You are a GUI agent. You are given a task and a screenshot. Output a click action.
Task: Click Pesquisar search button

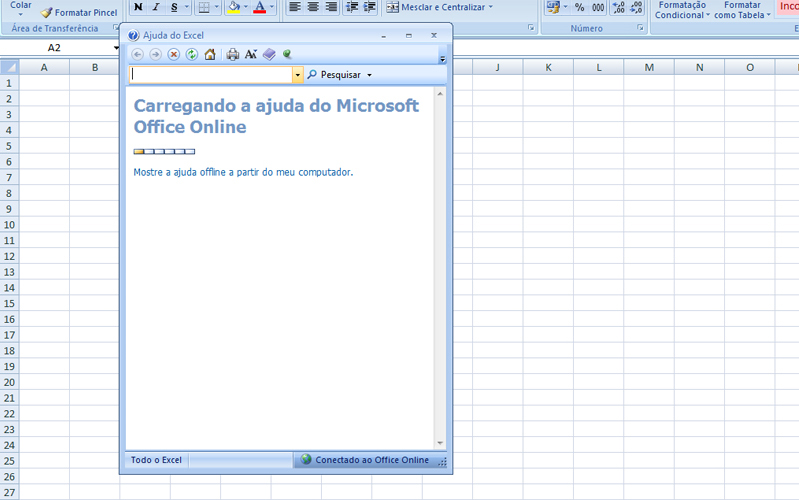click(334, 75)
